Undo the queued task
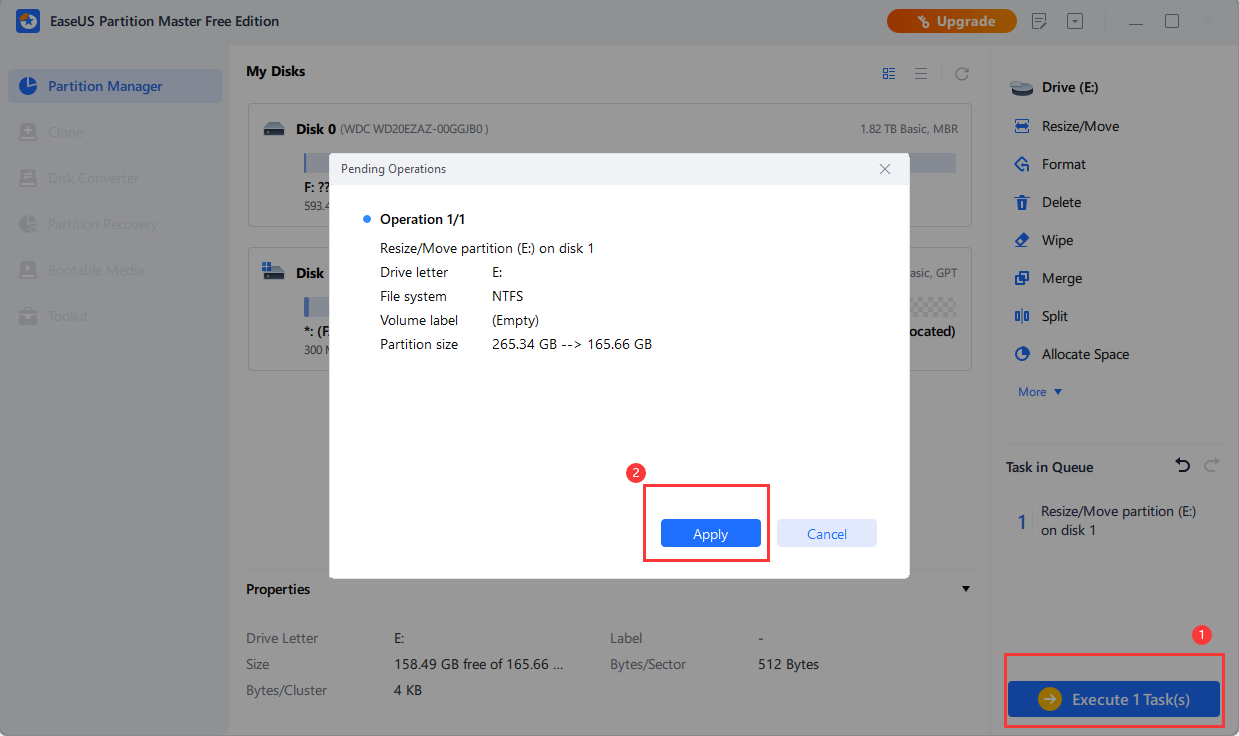 pyautogui.click(x=1183, y=466)
